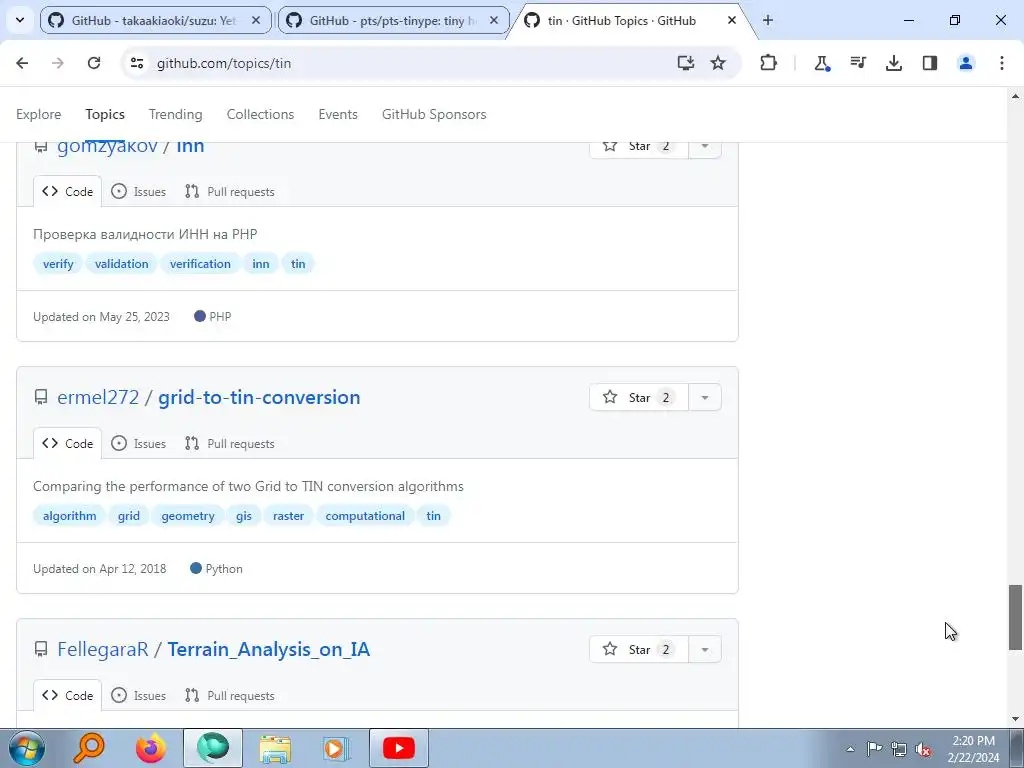Open Code tab of grid-to-tin-conversion card
Viewport: 1024px width, 768px height.
pyautogui.click(x=67, y=443)
